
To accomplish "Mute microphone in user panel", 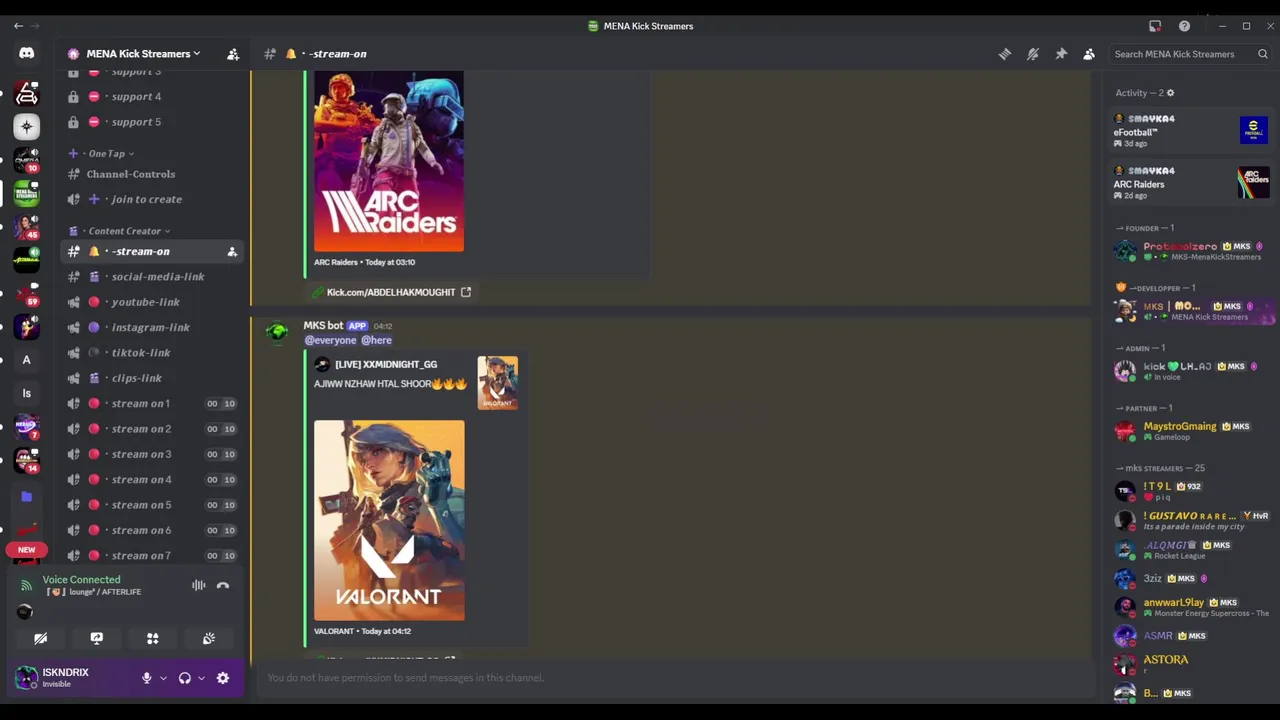I will [x=147, y=678].
